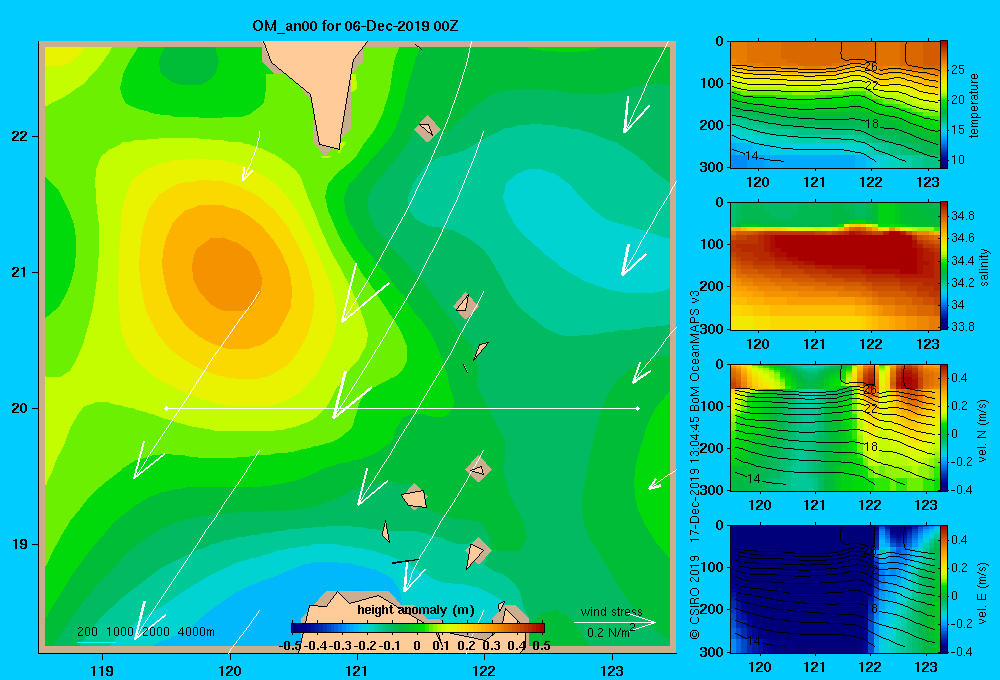Click the '-0.5' tick on height anomaly scale
The image size is (1000, 680).
[x=290, y=646]
